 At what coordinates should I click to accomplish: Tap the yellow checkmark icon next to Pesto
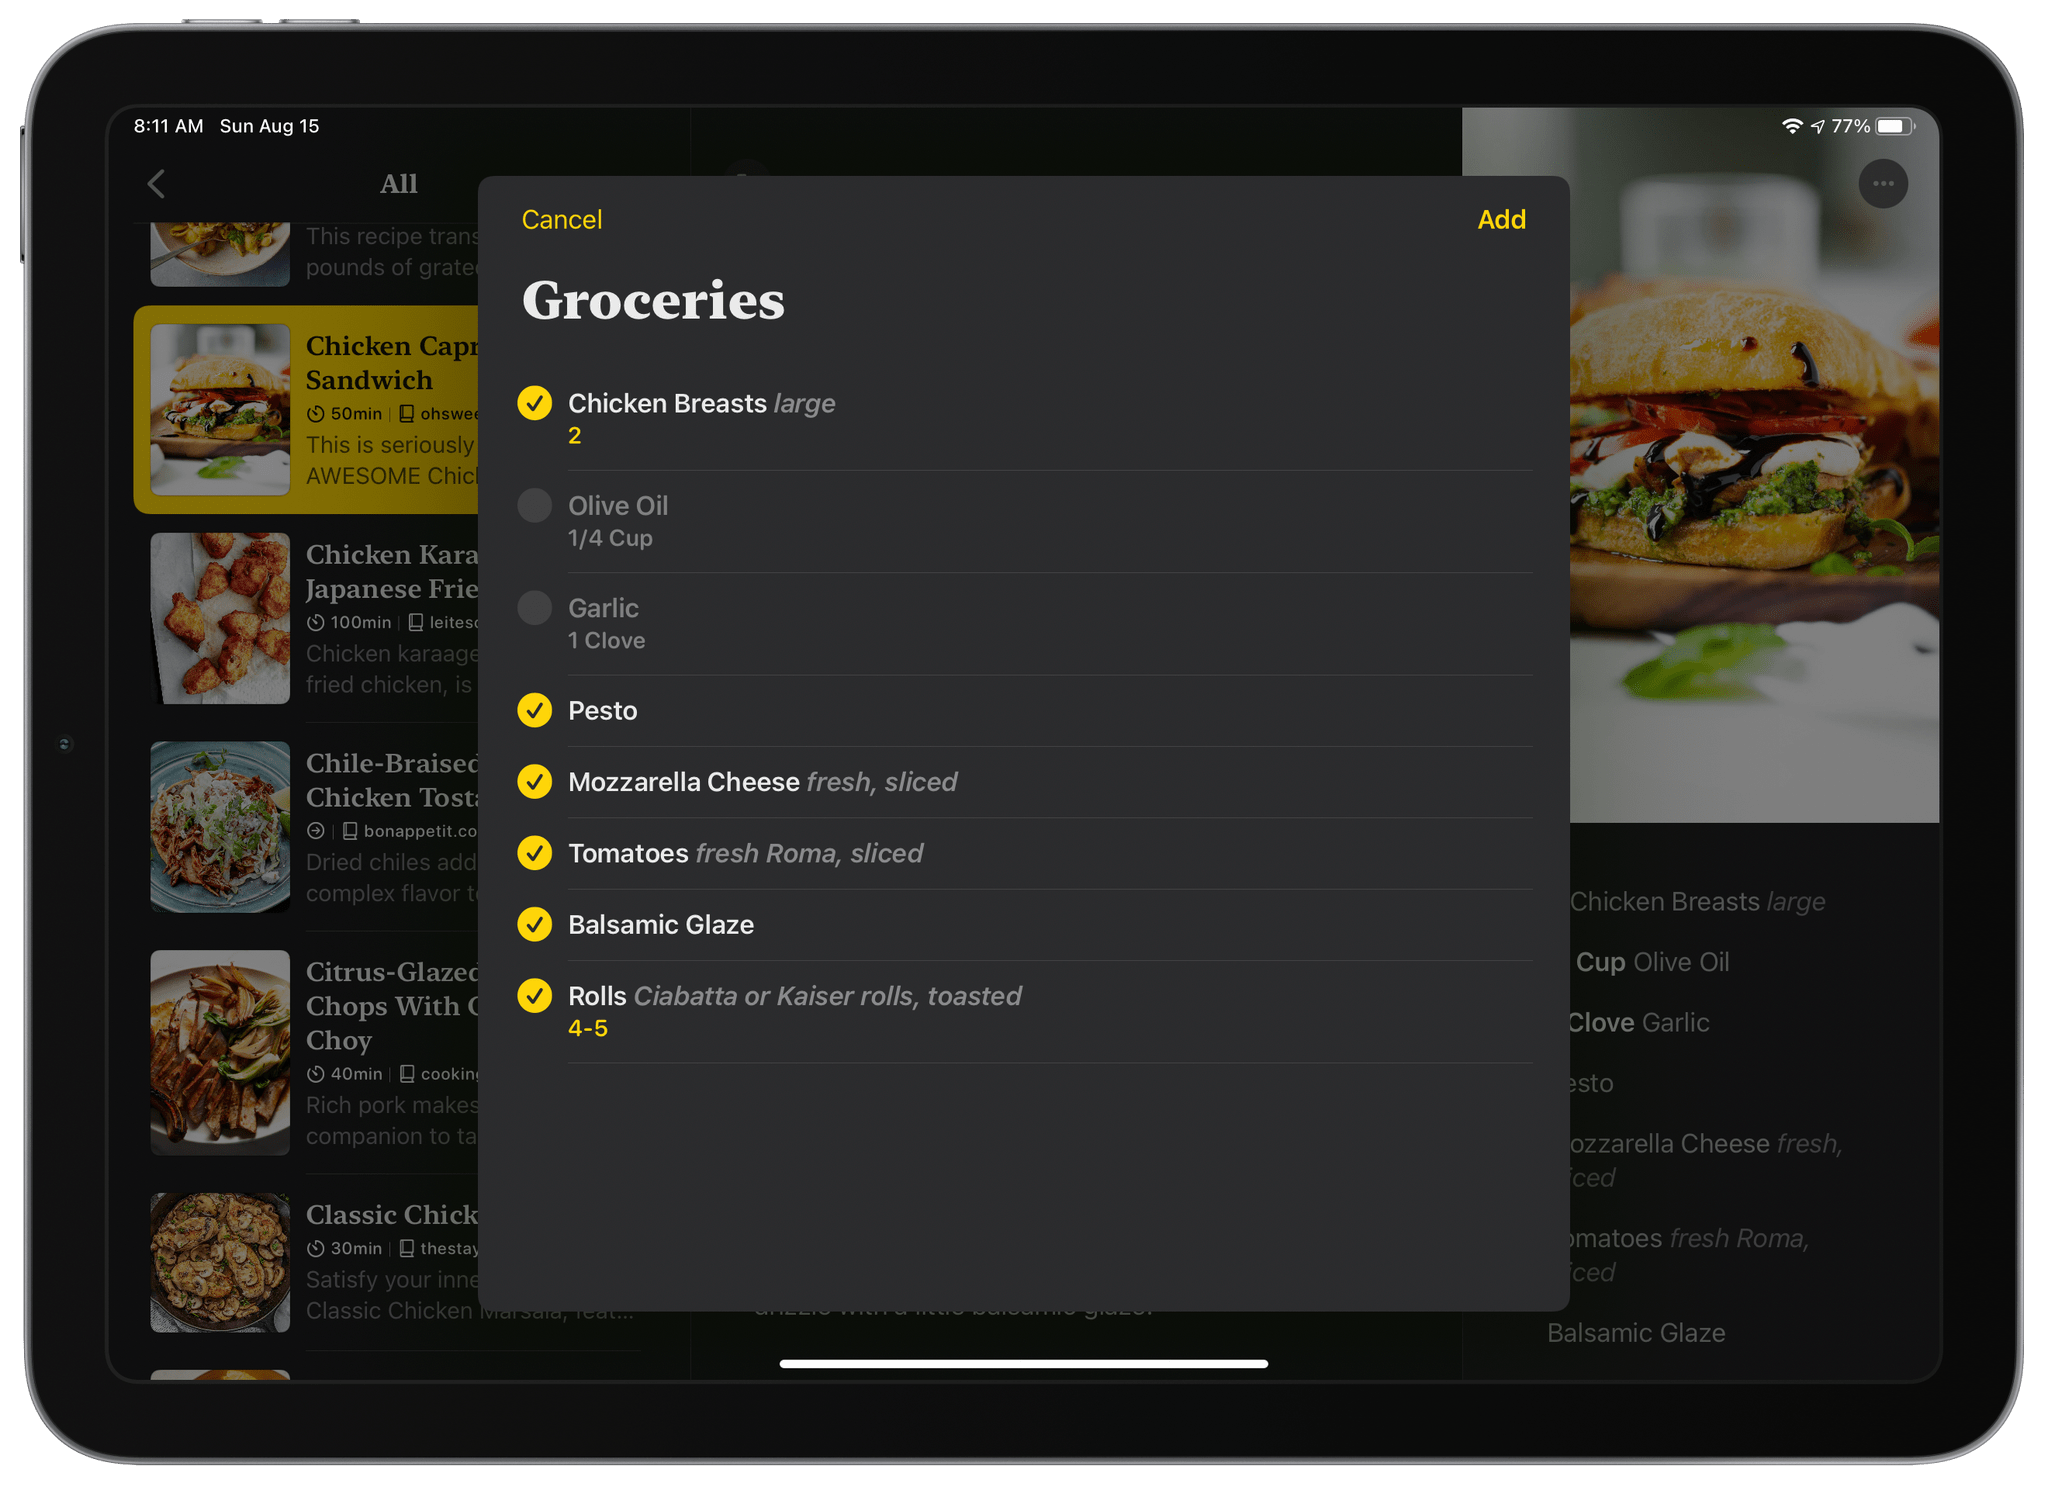click(537, 710)
